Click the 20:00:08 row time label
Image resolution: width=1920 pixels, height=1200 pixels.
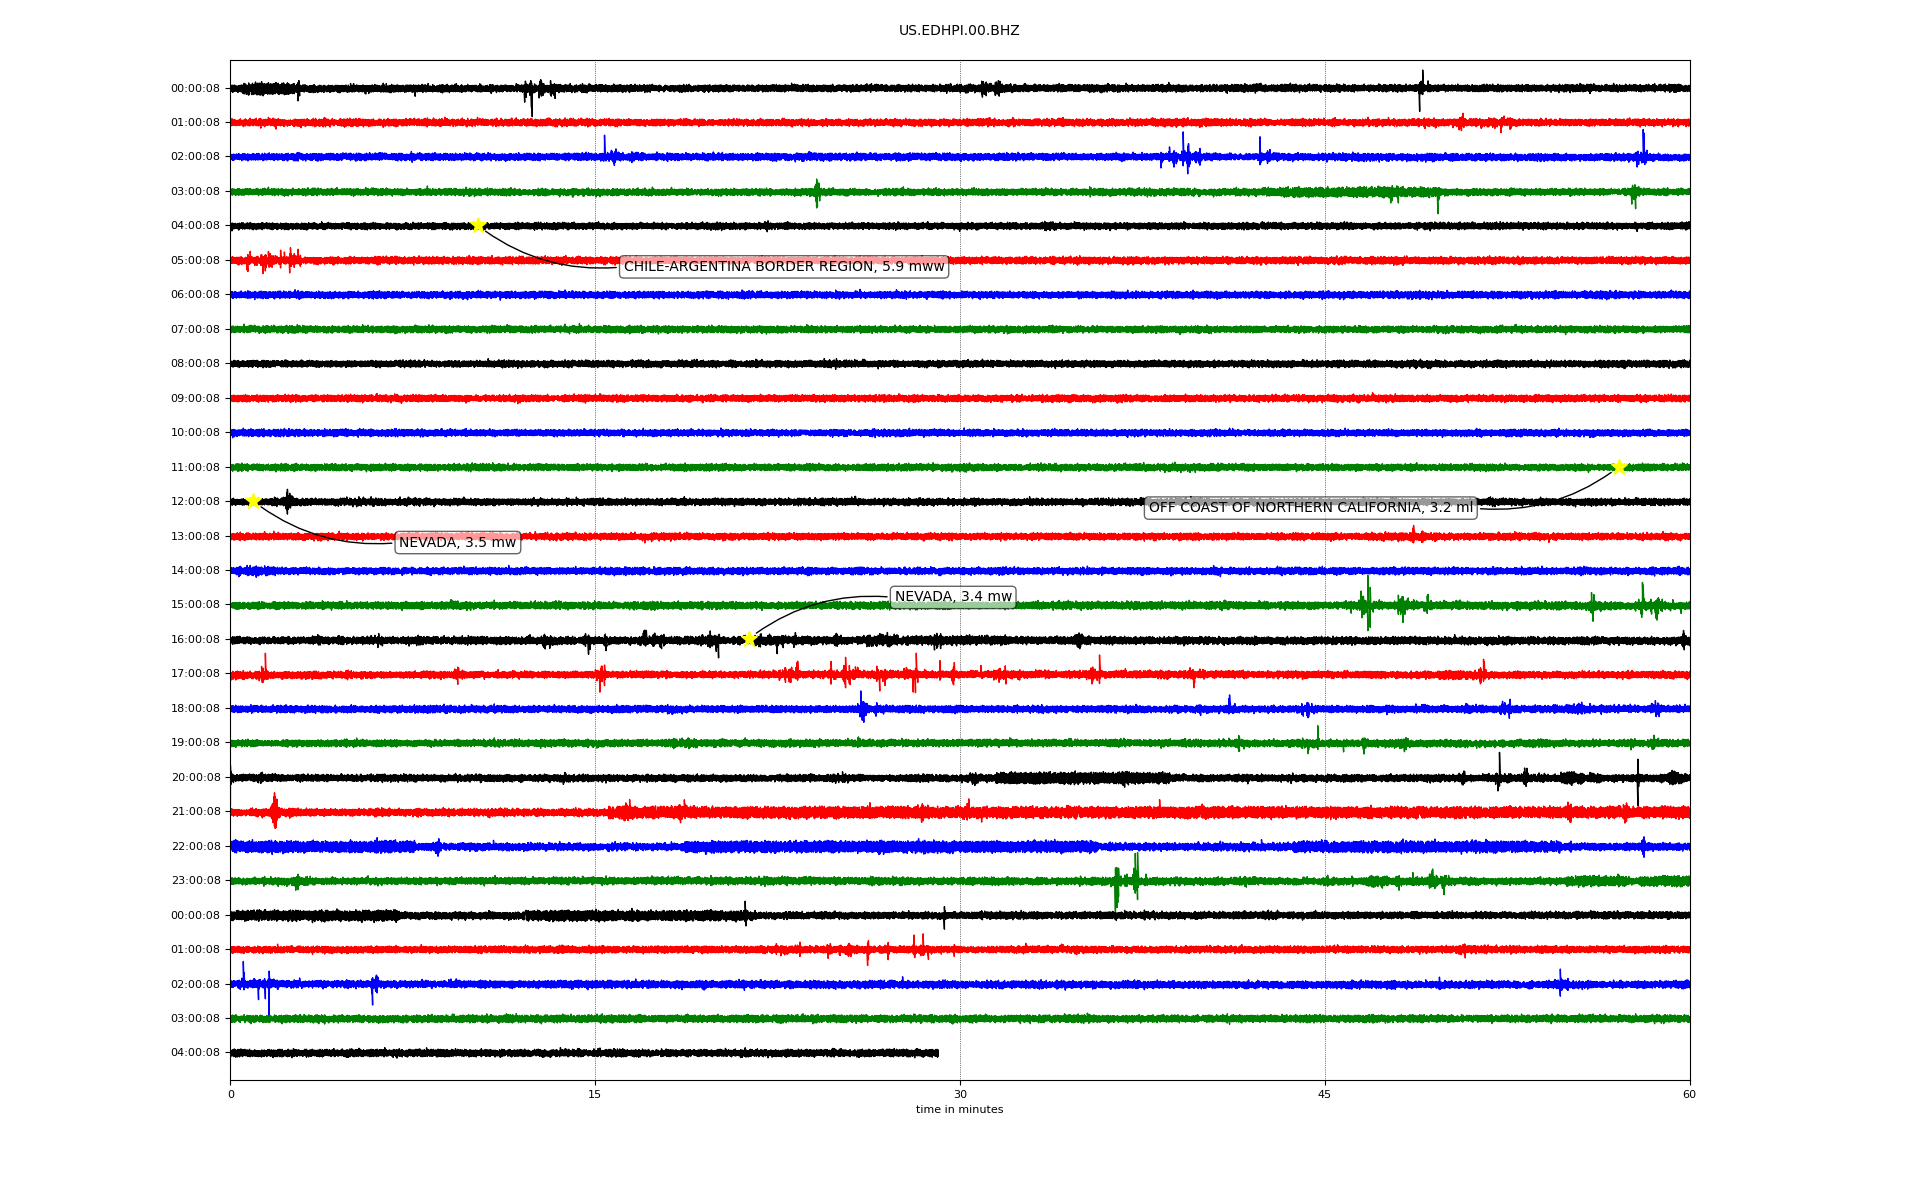[x=195, y=778]
